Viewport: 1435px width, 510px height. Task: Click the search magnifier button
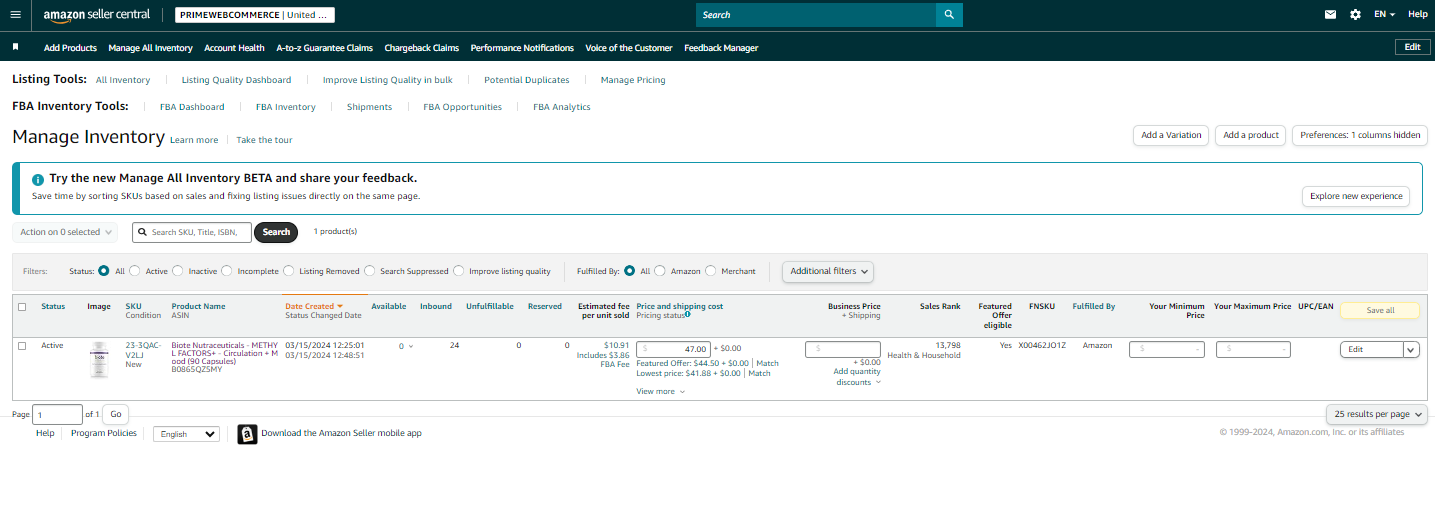click(x=949, y=15)
